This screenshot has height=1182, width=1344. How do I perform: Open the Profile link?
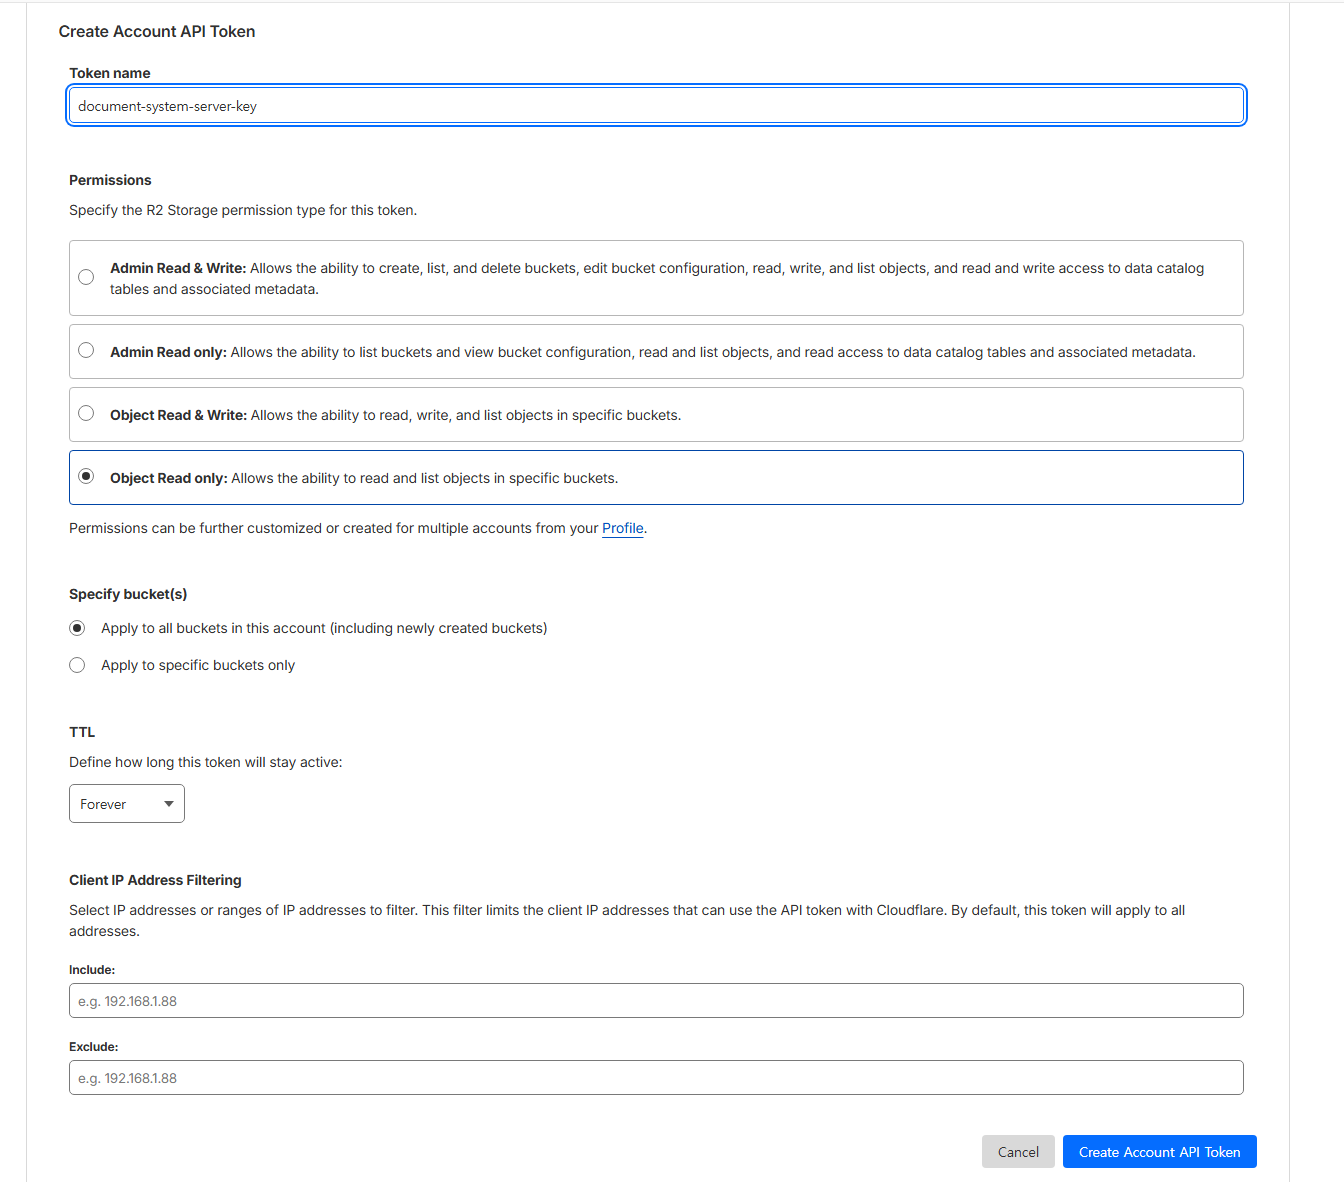[623, 528]
